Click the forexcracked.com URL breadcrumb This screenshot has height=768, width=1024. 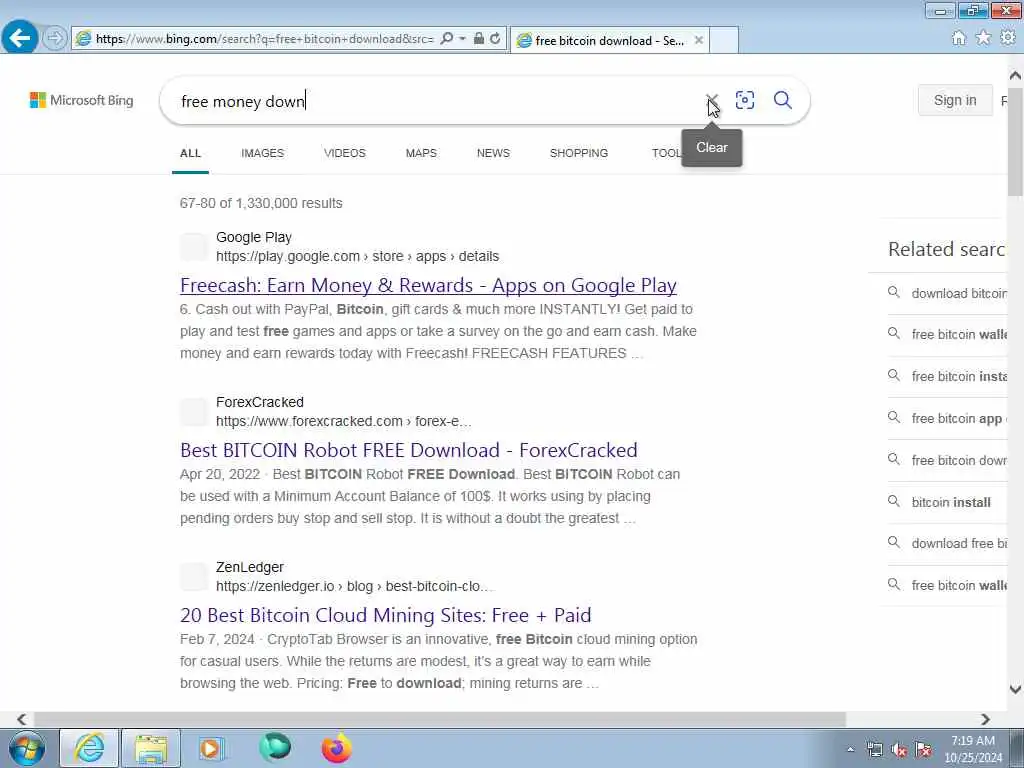344,421
